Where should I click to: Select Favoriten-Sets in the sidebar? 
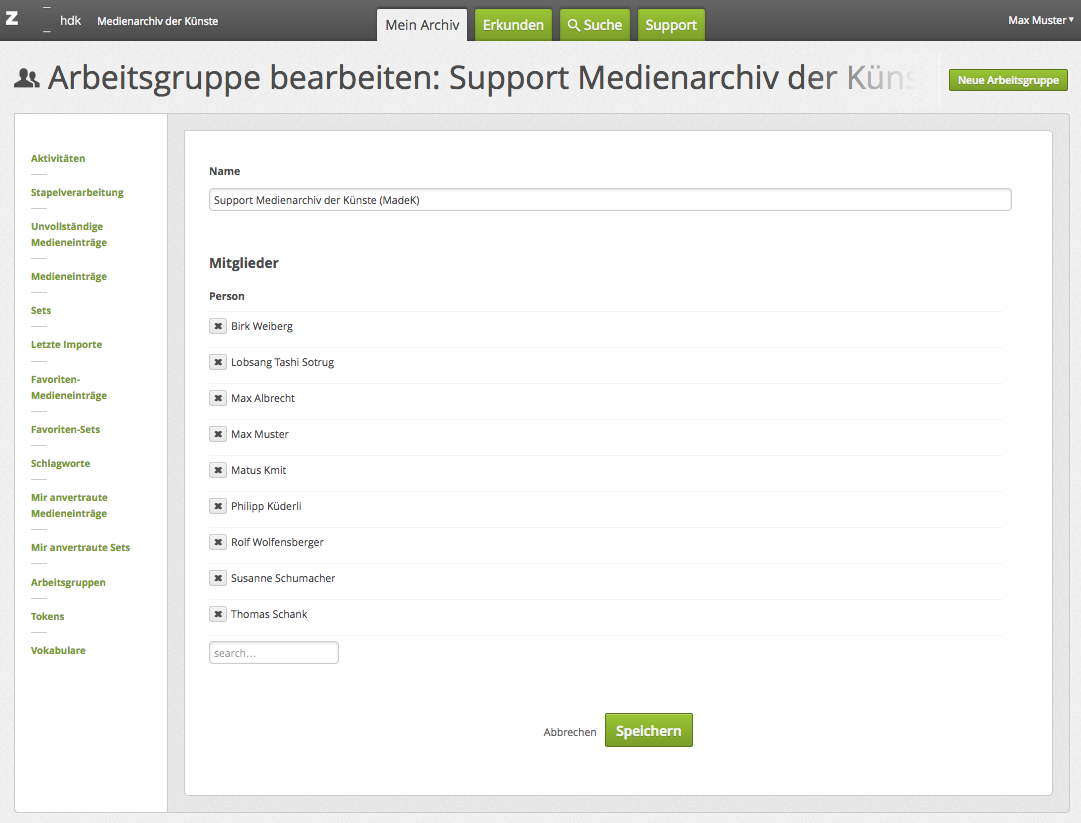click(65, 429)
